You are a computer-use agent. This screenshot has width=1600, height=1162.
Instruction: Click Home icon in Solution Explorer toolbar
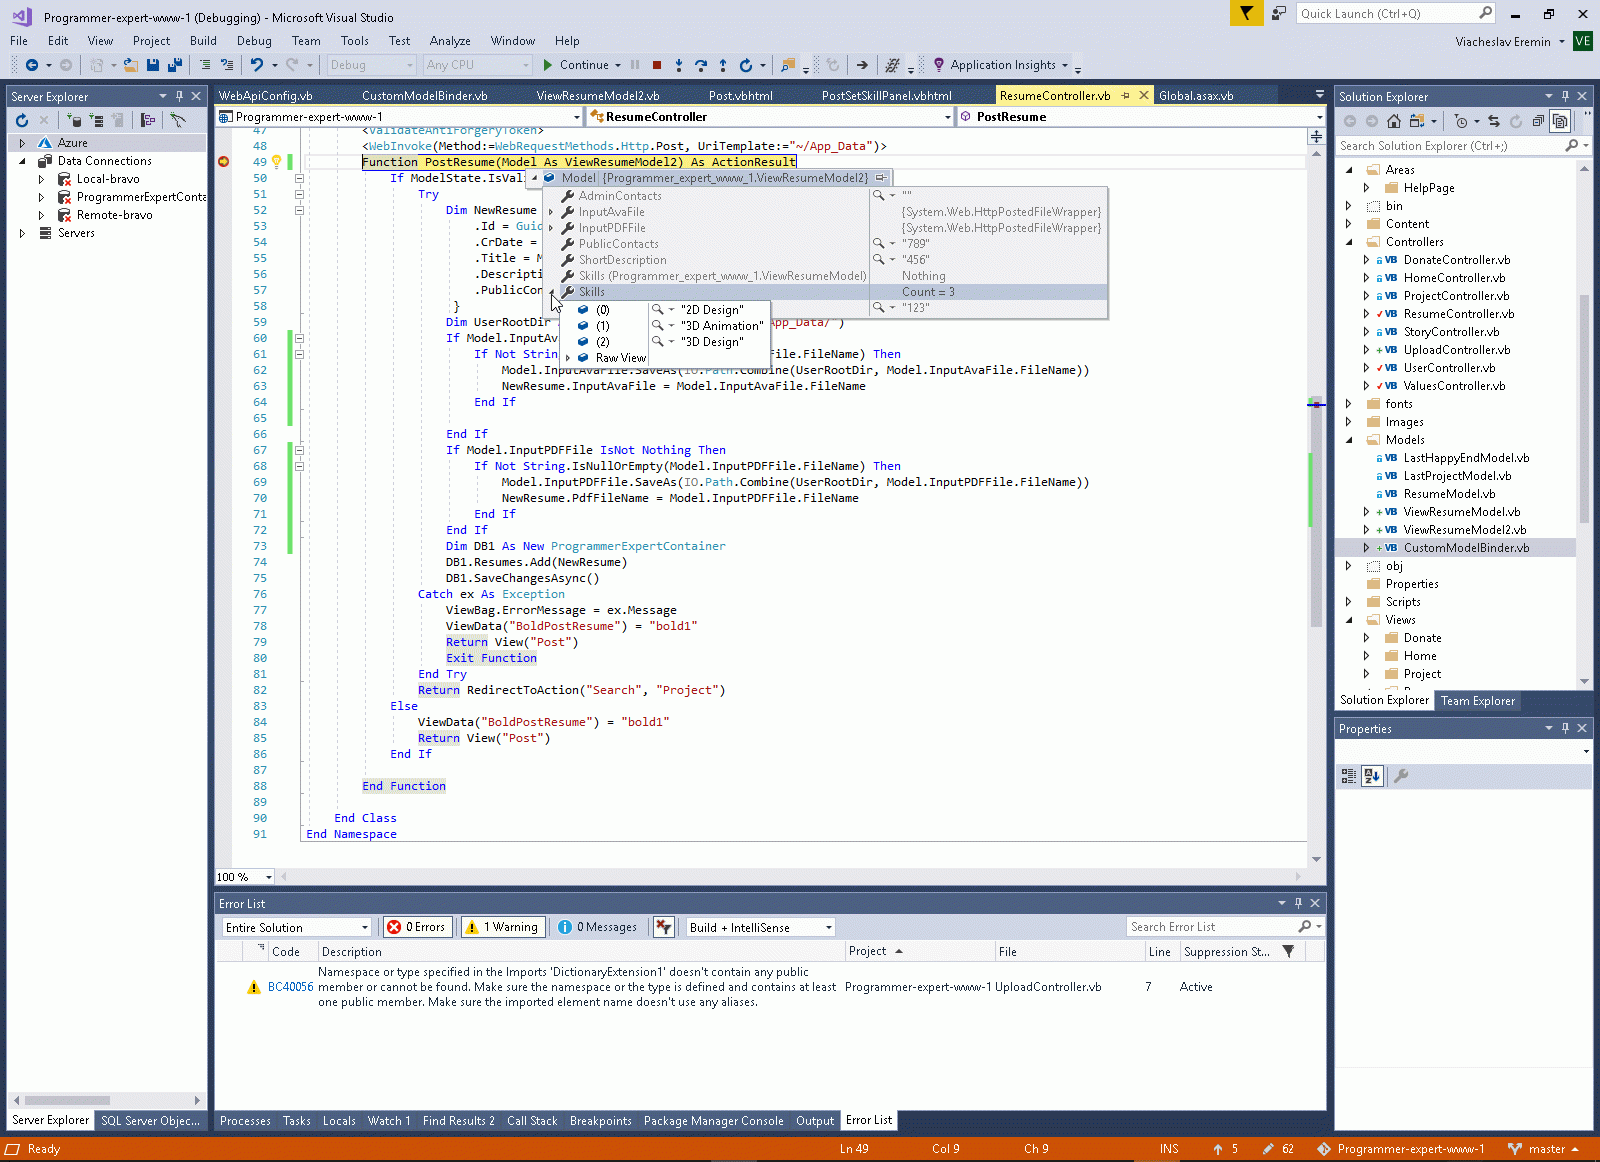coord(1394,121)
